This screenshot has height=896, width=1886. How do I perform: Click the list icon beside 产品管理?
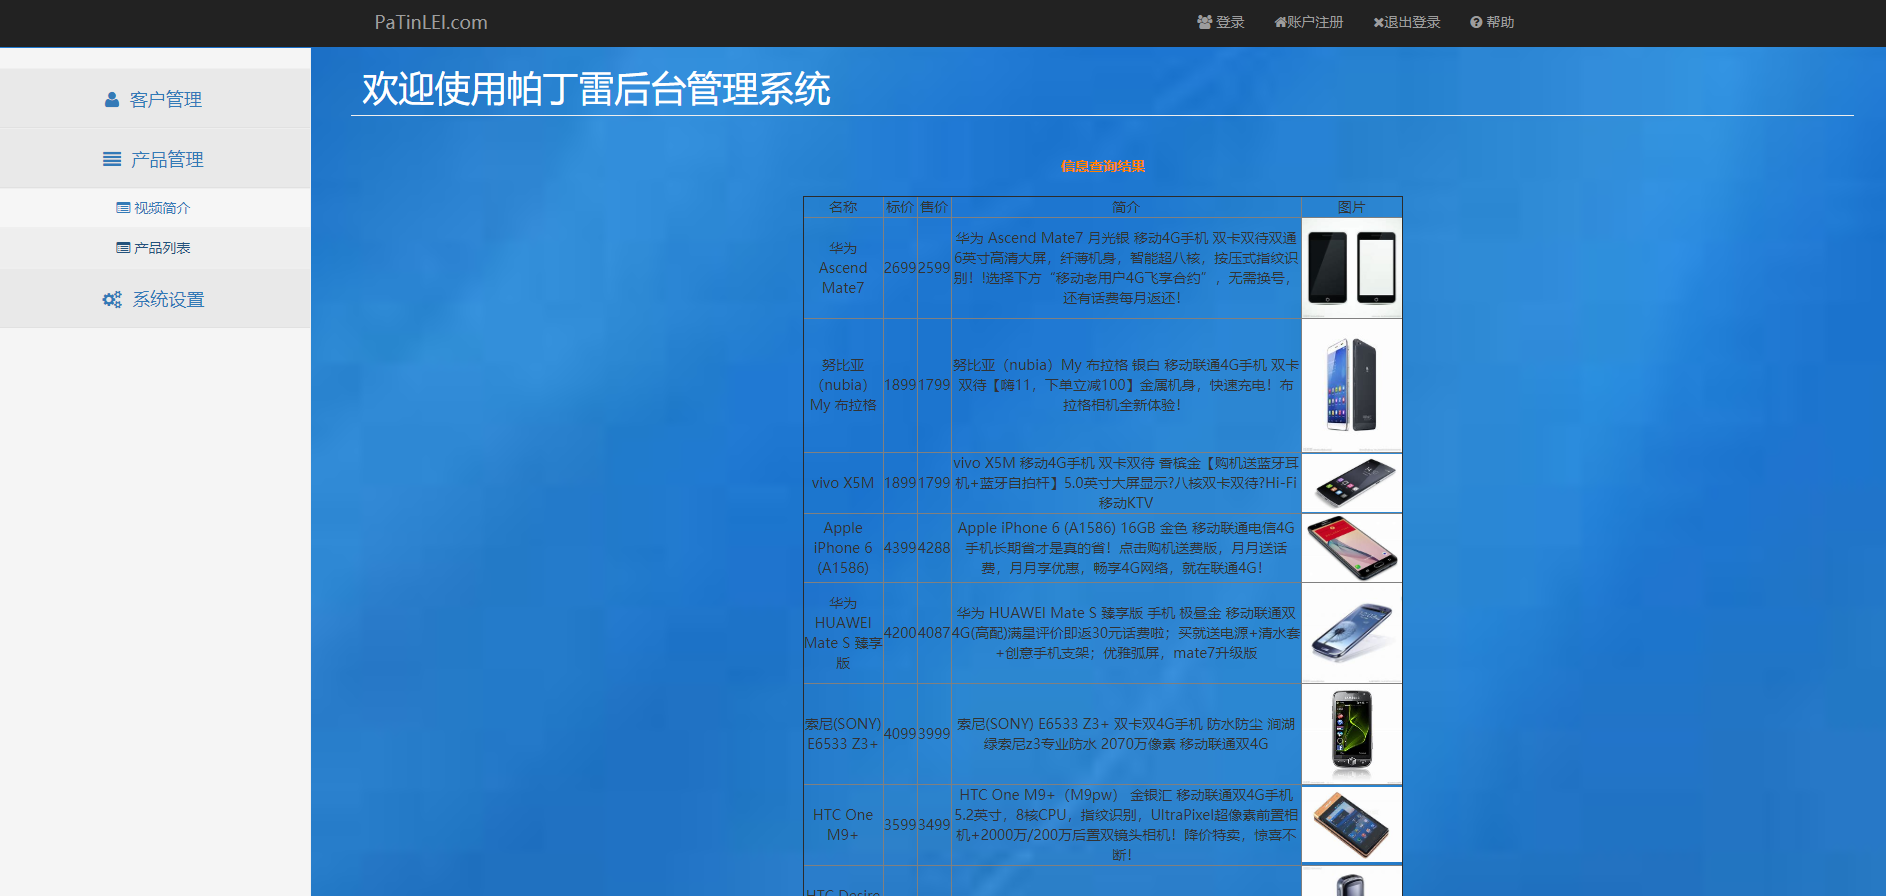pyautogui.click(x=112, y=159)
